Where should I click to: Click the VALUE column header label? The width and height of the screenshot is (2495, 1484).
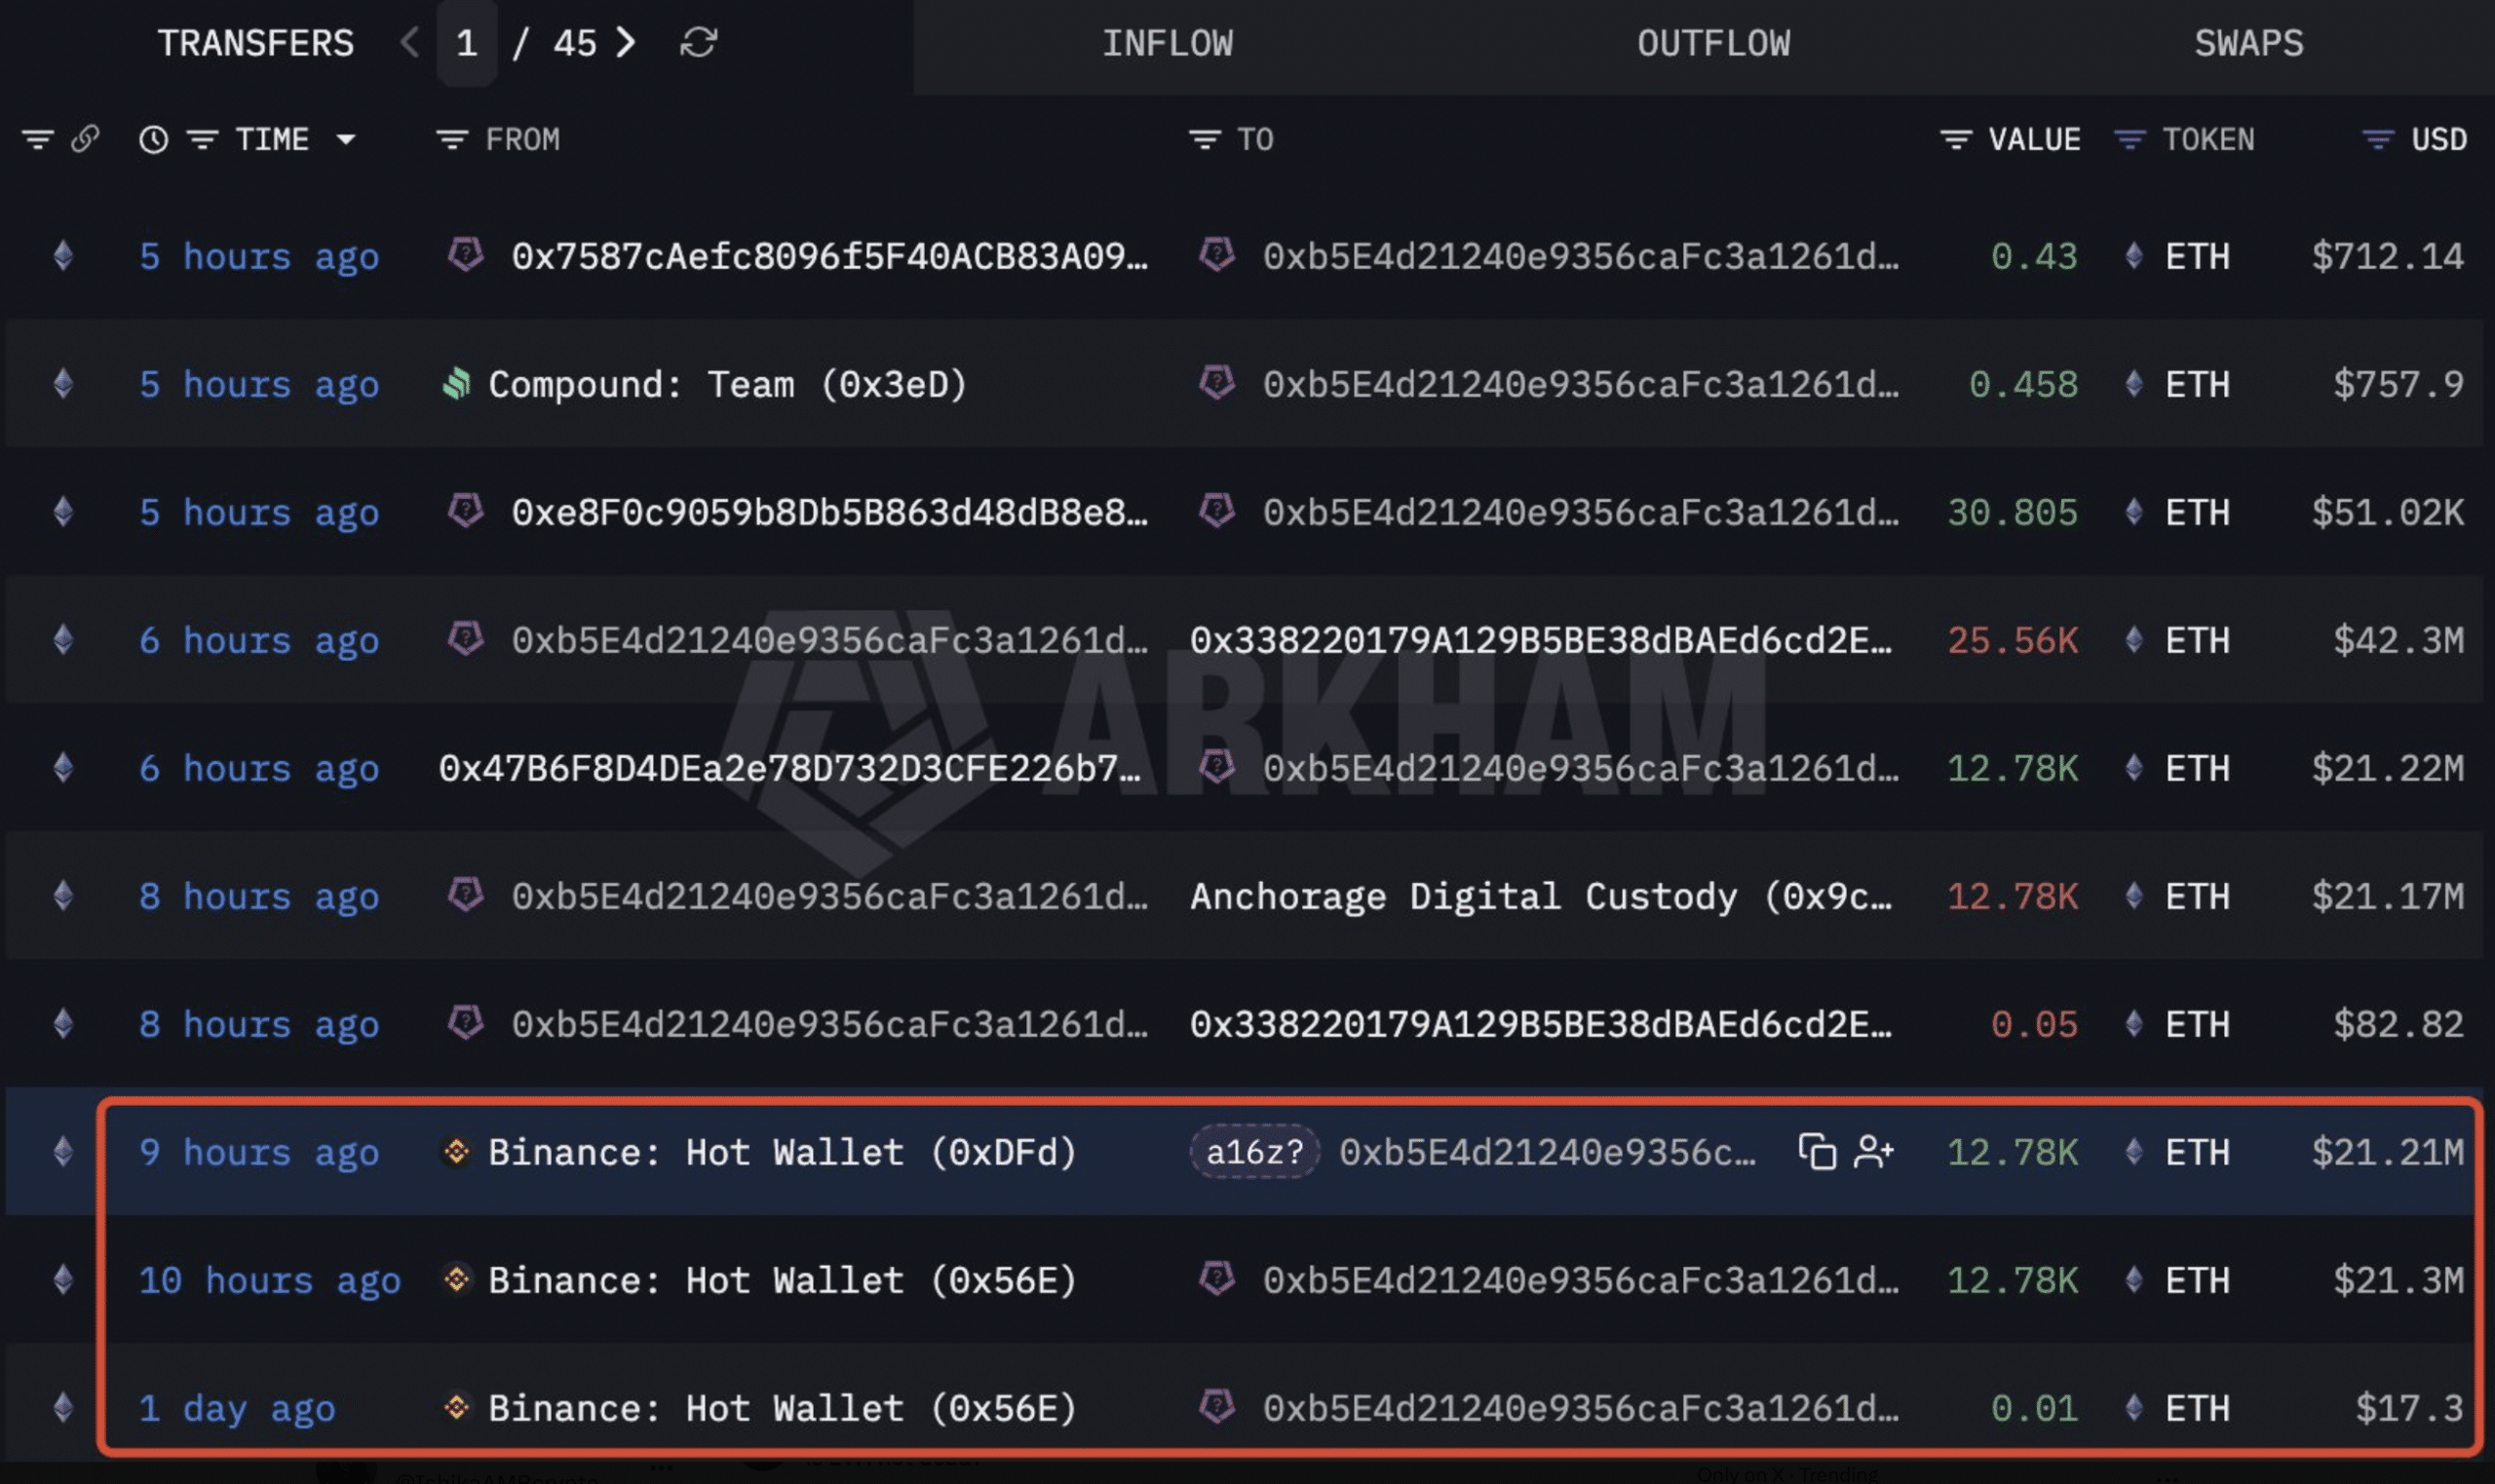pyautogui.click(x=2034, y=139)
